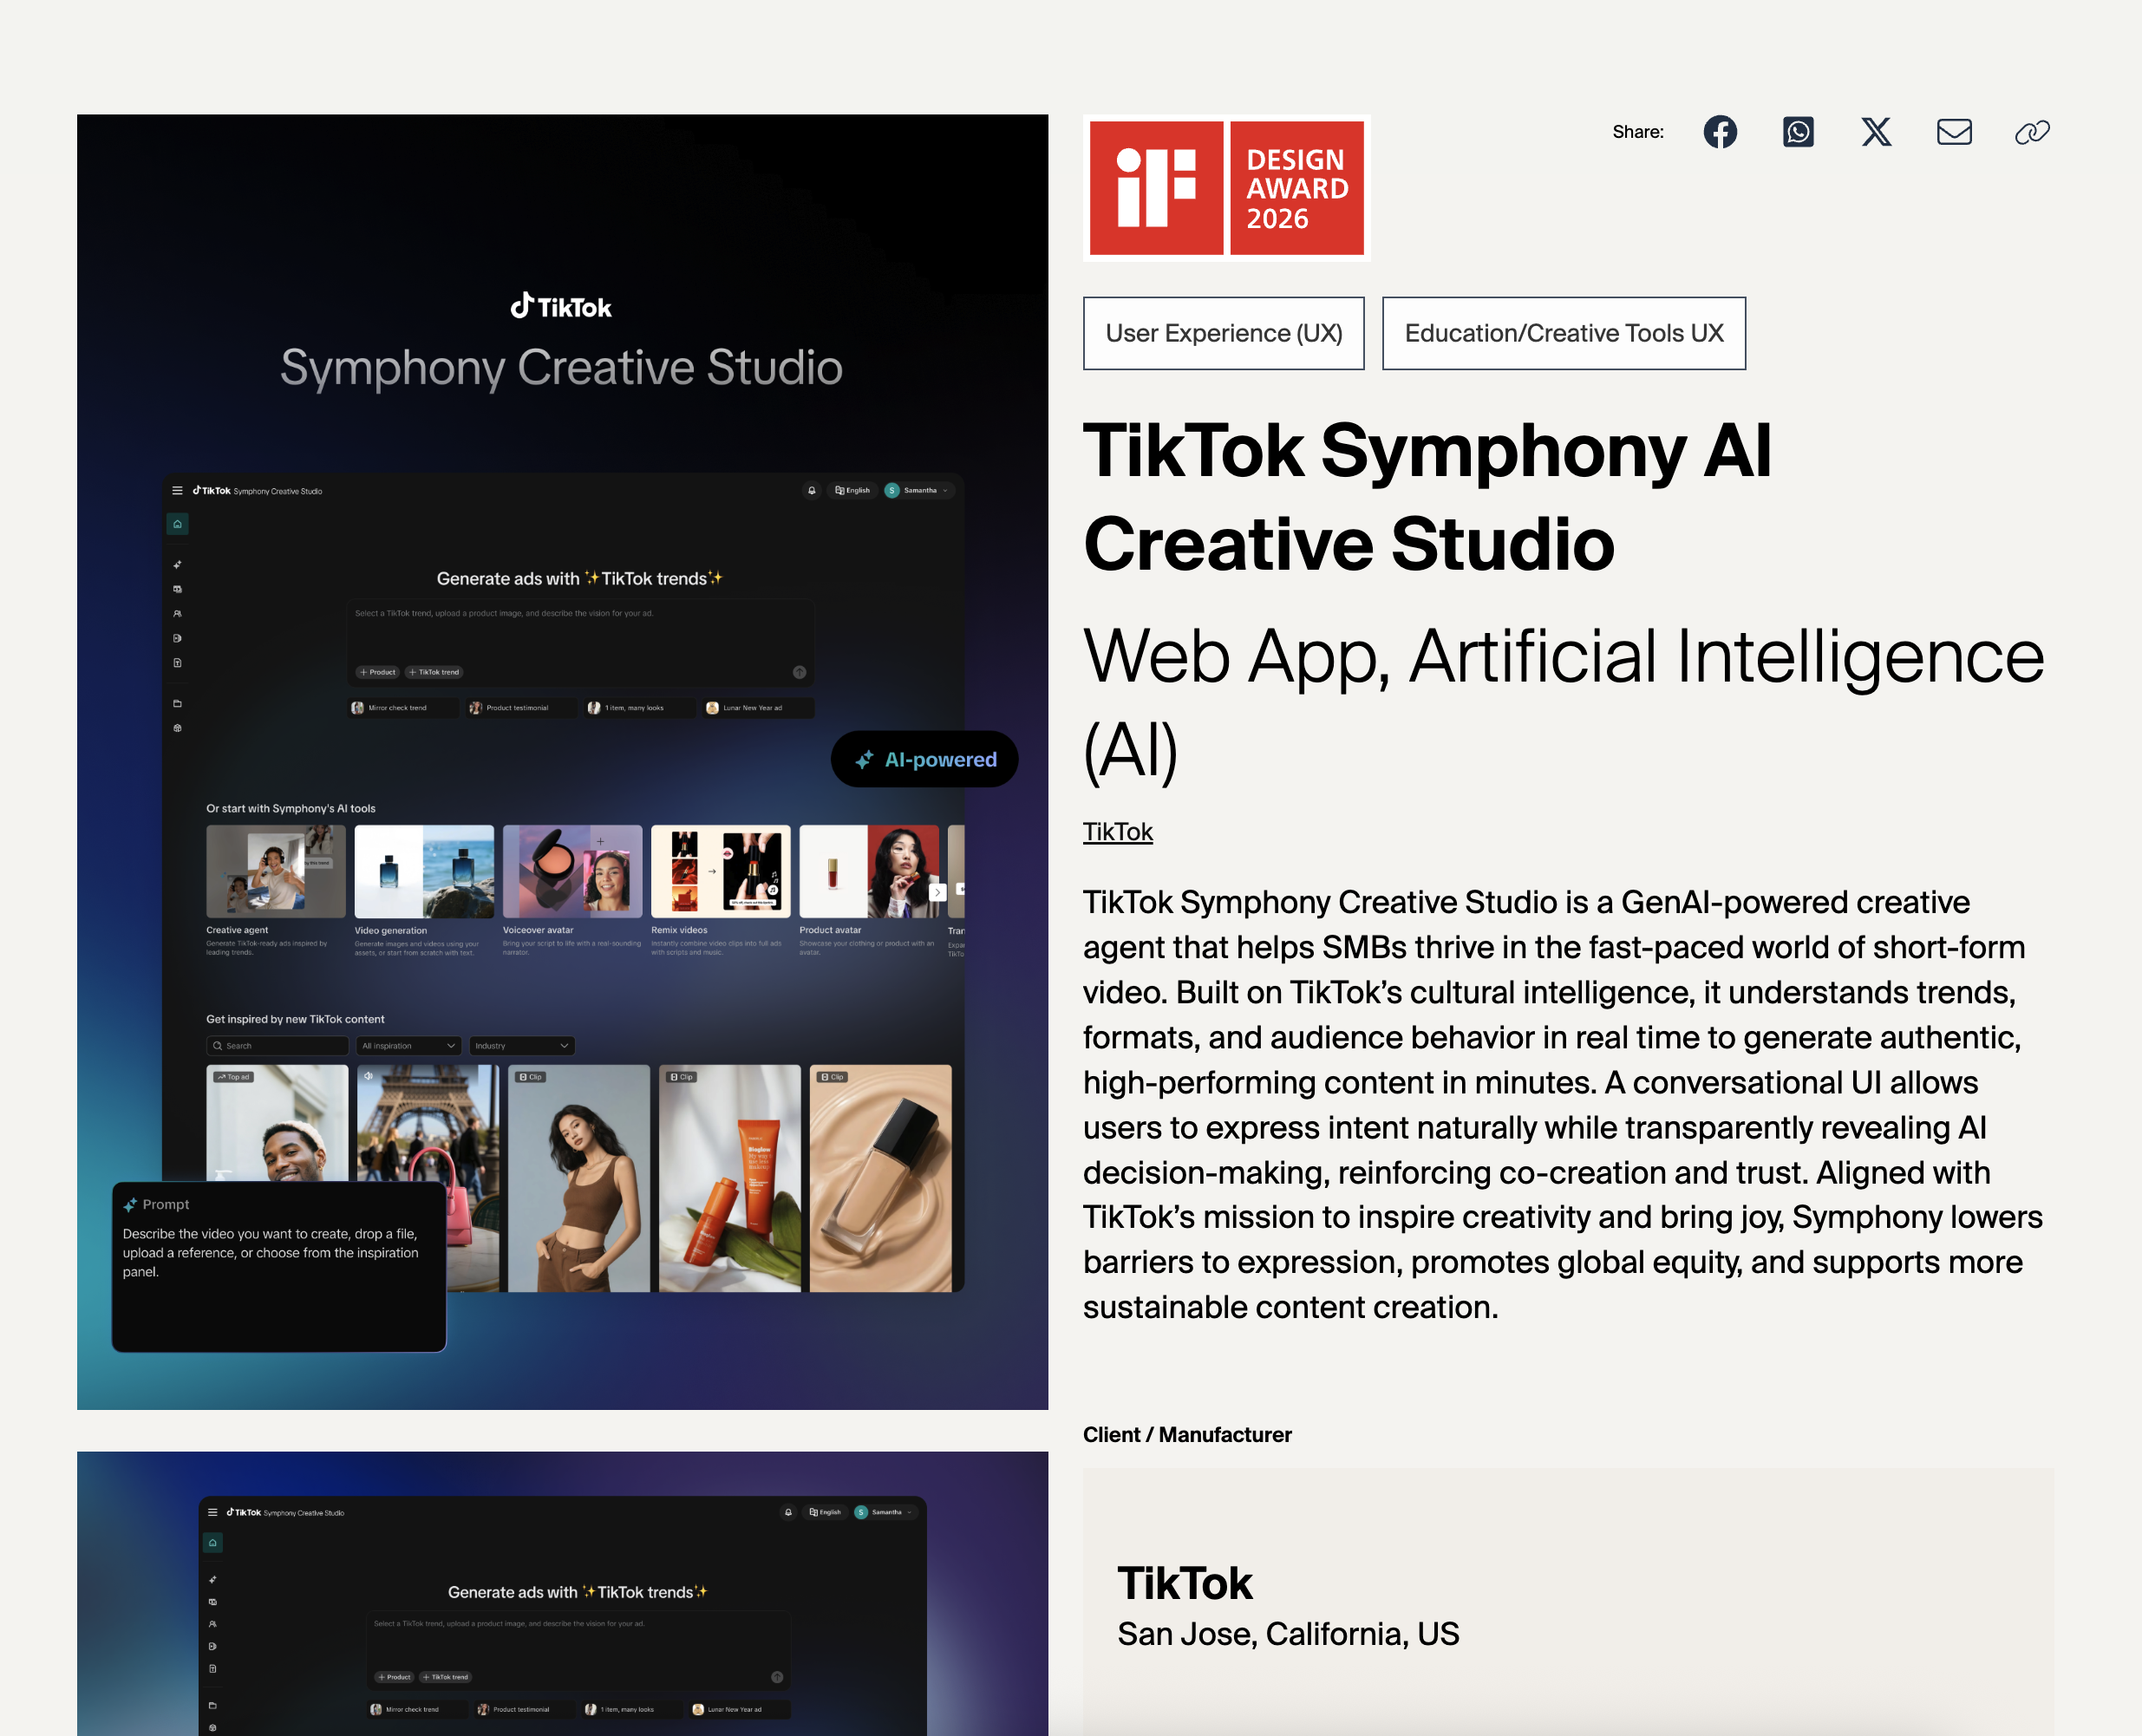This screenshot has height=1736, width=2142.
Task: Open the Industry filter dropdown
Action: click(521, 1046)
